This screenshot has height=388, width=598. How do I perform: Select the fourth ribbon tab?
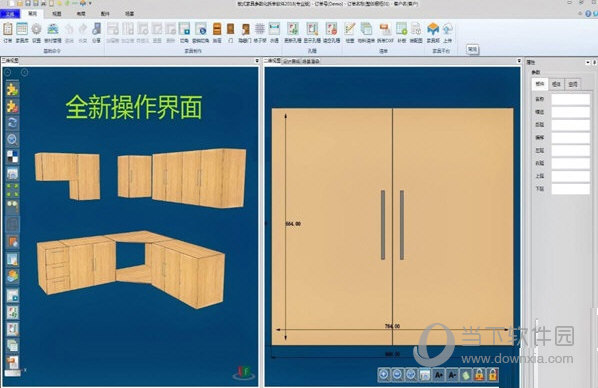[x=81, y=14]
